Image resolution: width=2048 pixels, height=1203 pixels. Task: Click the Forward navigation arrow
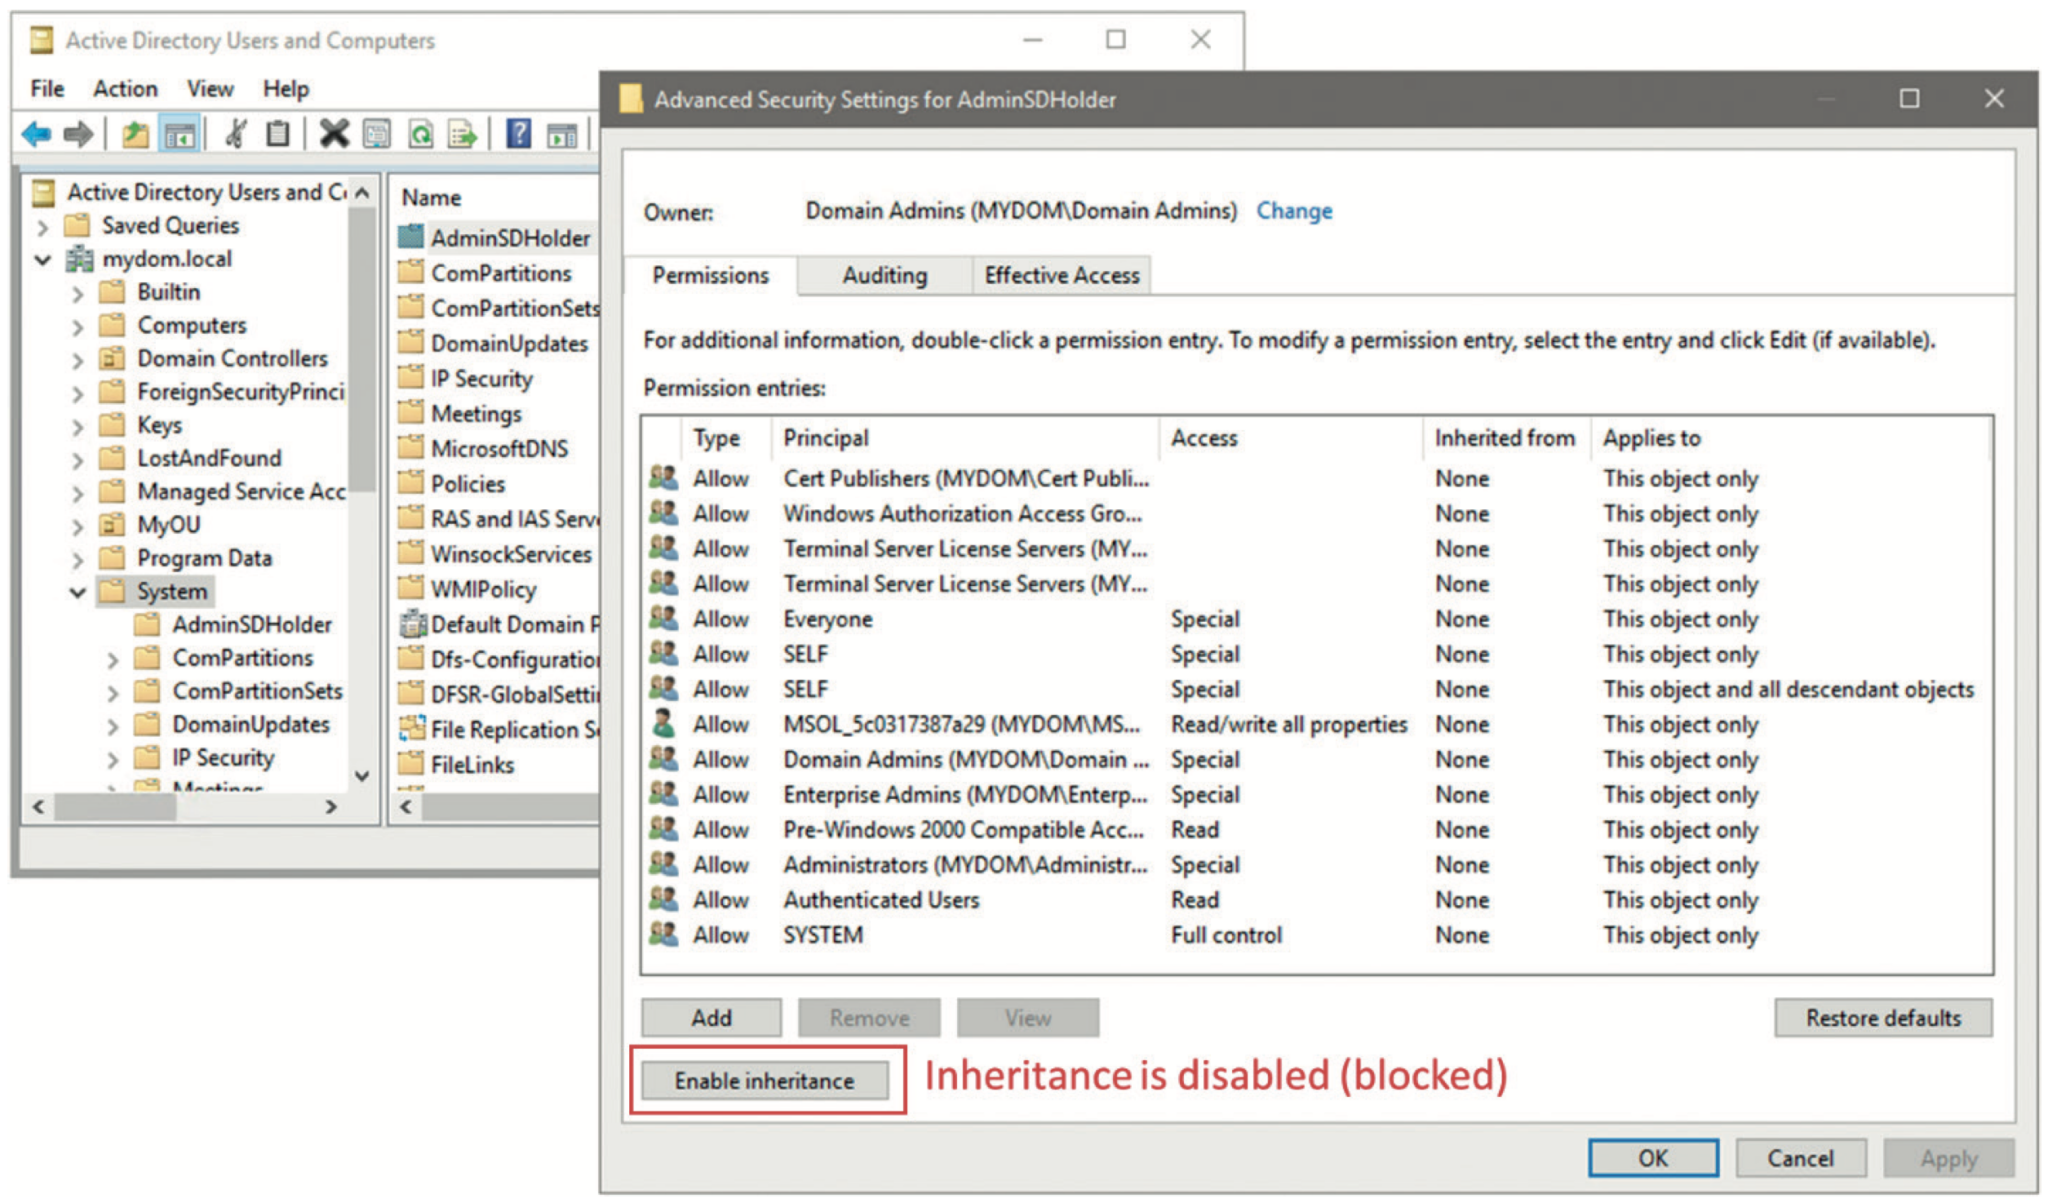pos(78,133)
